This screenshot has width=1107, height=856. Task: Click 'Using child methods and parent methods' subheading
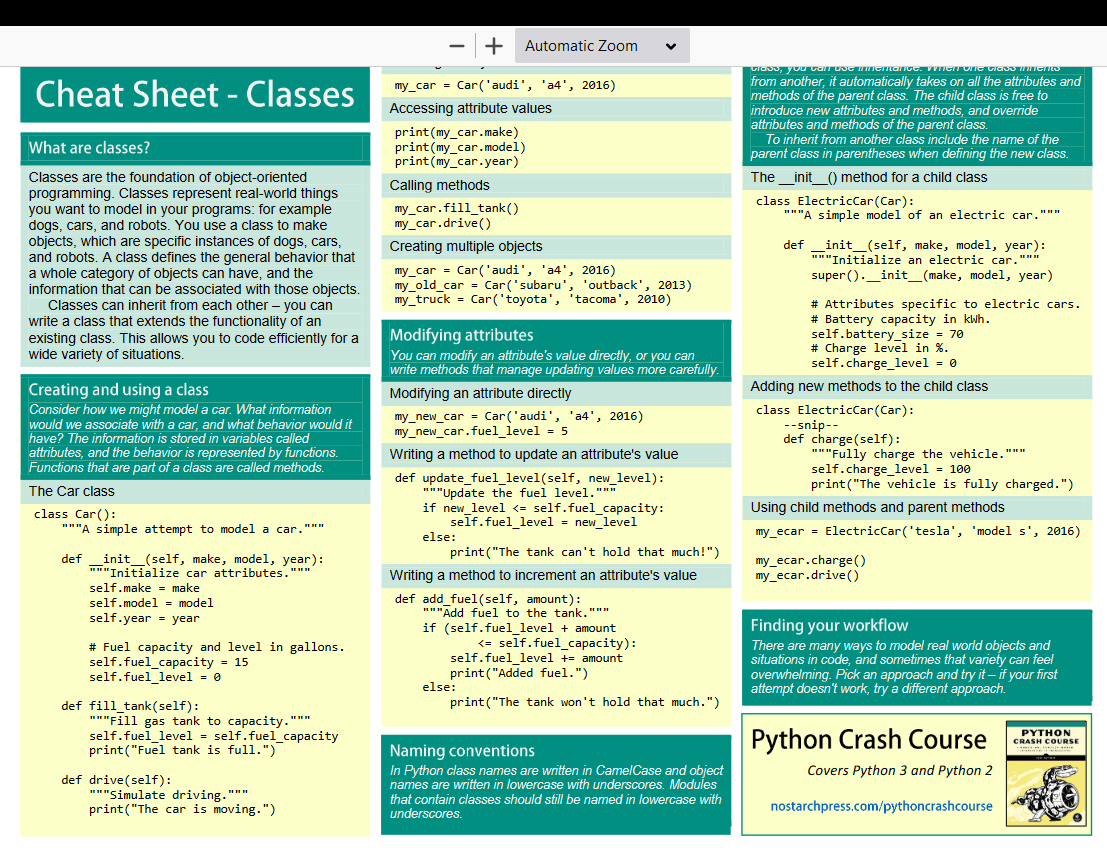coord(877,507)
